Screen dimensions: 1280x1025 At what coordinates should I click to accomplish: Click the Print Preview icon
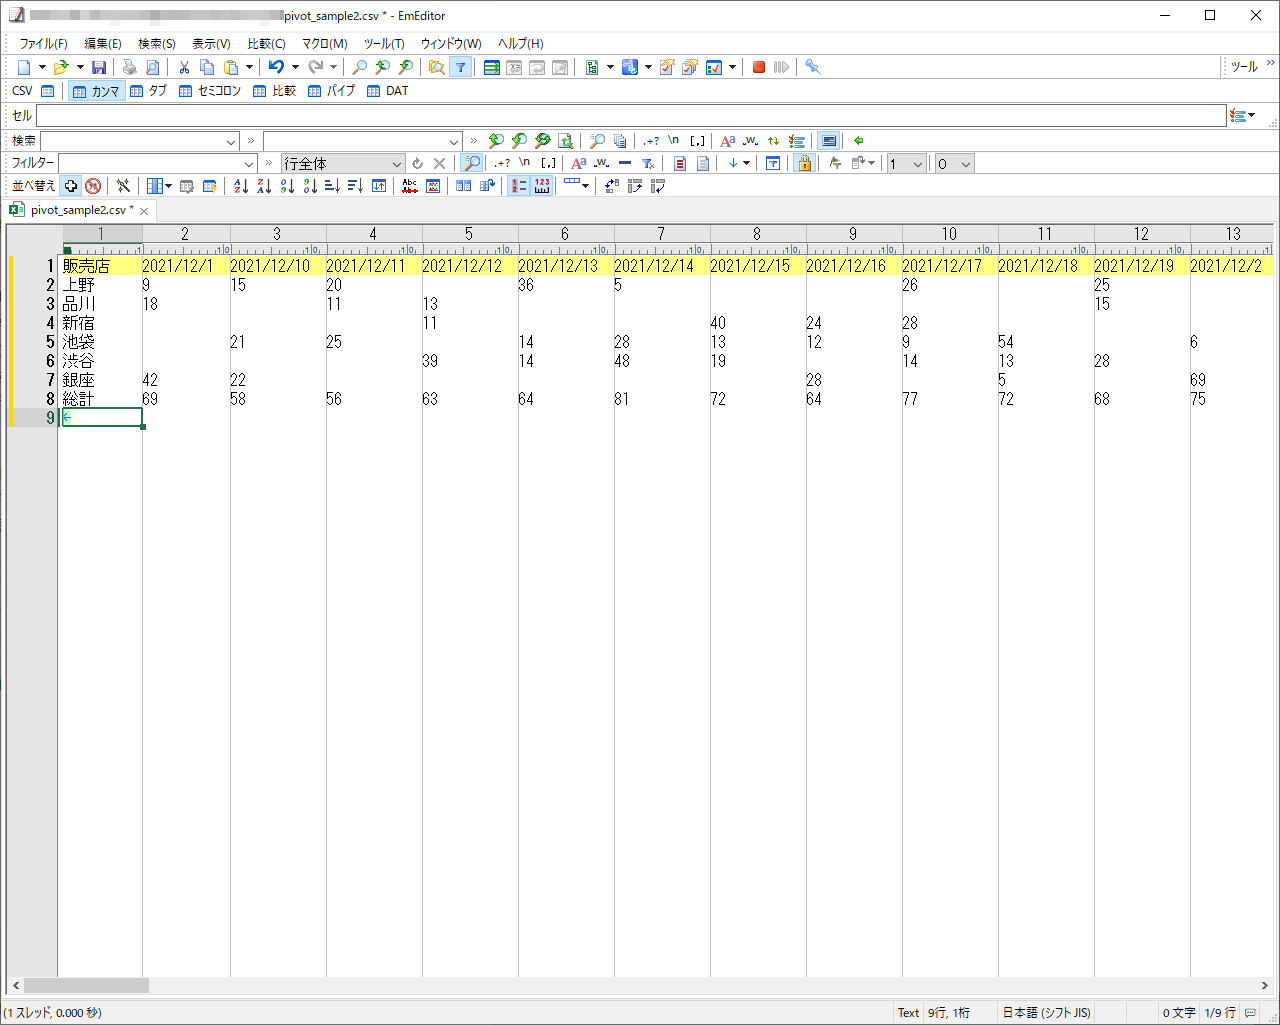[152, 67]
